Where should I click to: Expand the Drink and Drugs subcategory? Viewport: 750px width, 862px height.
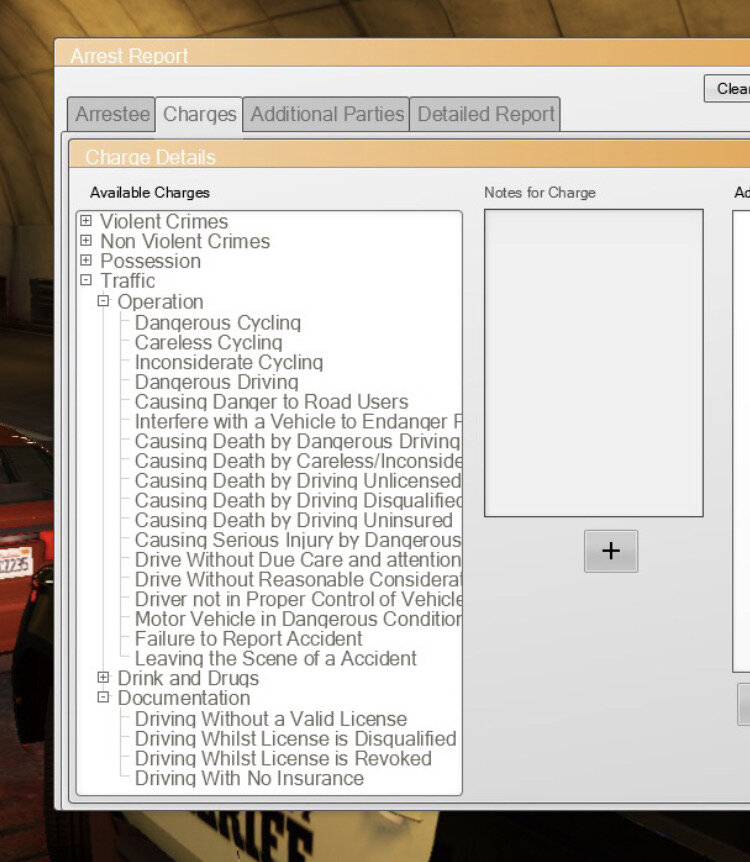point(103,678)
